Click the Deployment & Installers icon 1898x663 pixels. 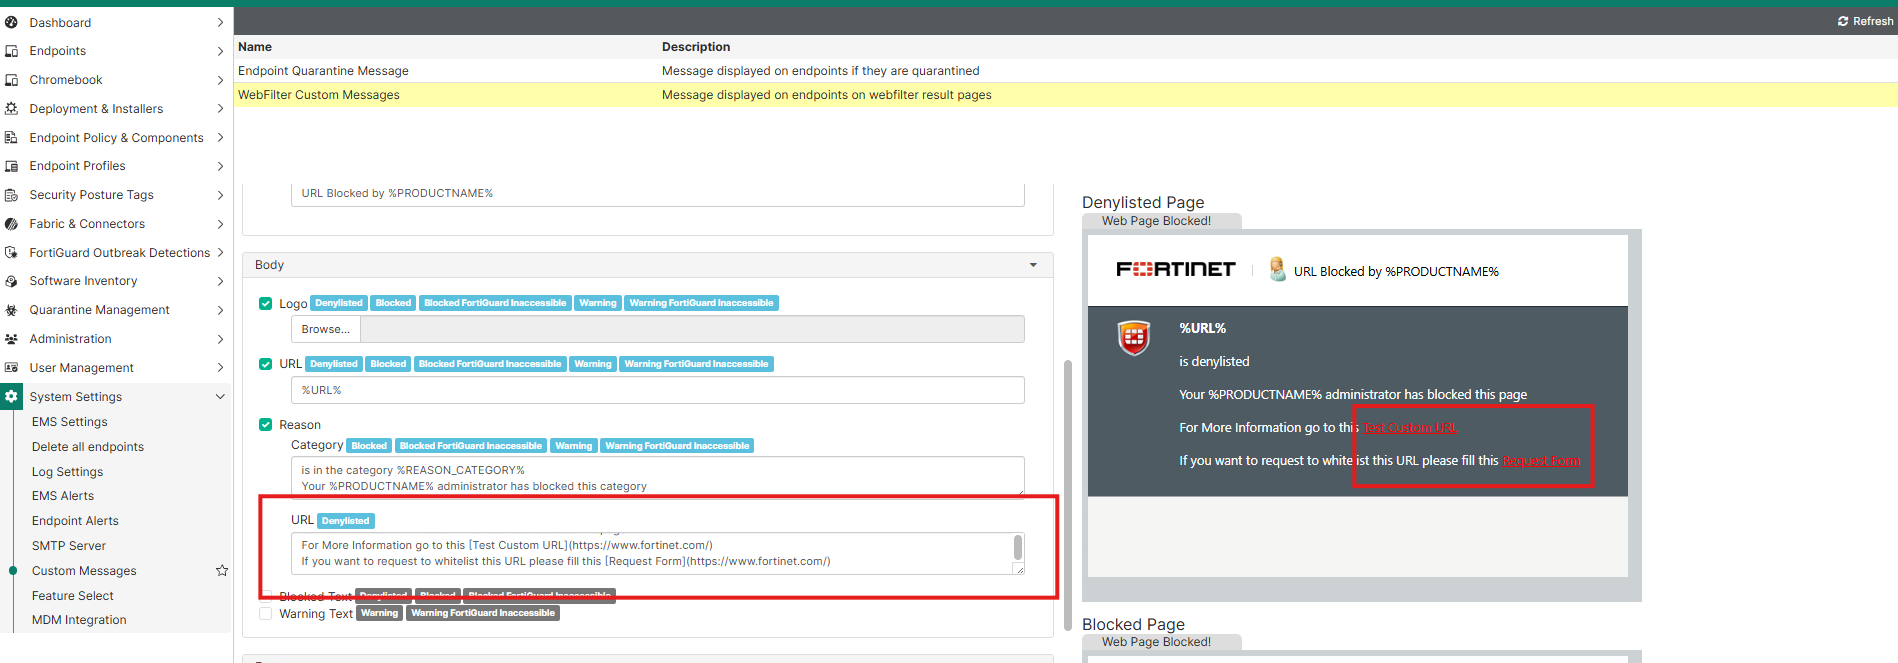coord(11,109)
